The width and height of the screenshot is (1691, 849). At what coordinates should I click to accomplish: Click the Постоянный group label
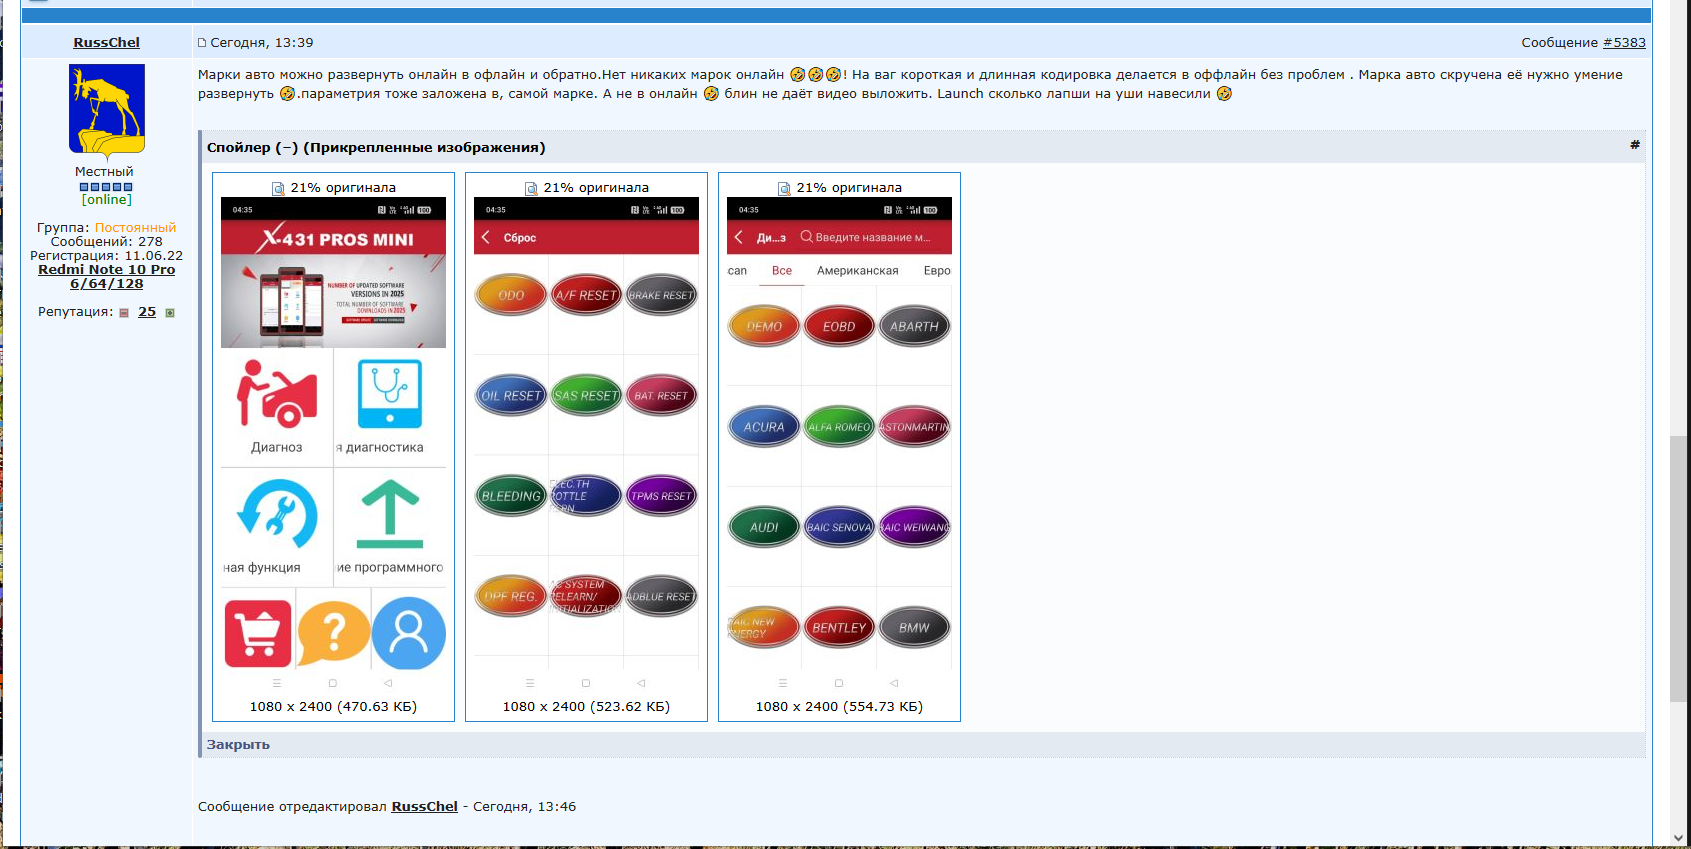click(x=135, y=228)
